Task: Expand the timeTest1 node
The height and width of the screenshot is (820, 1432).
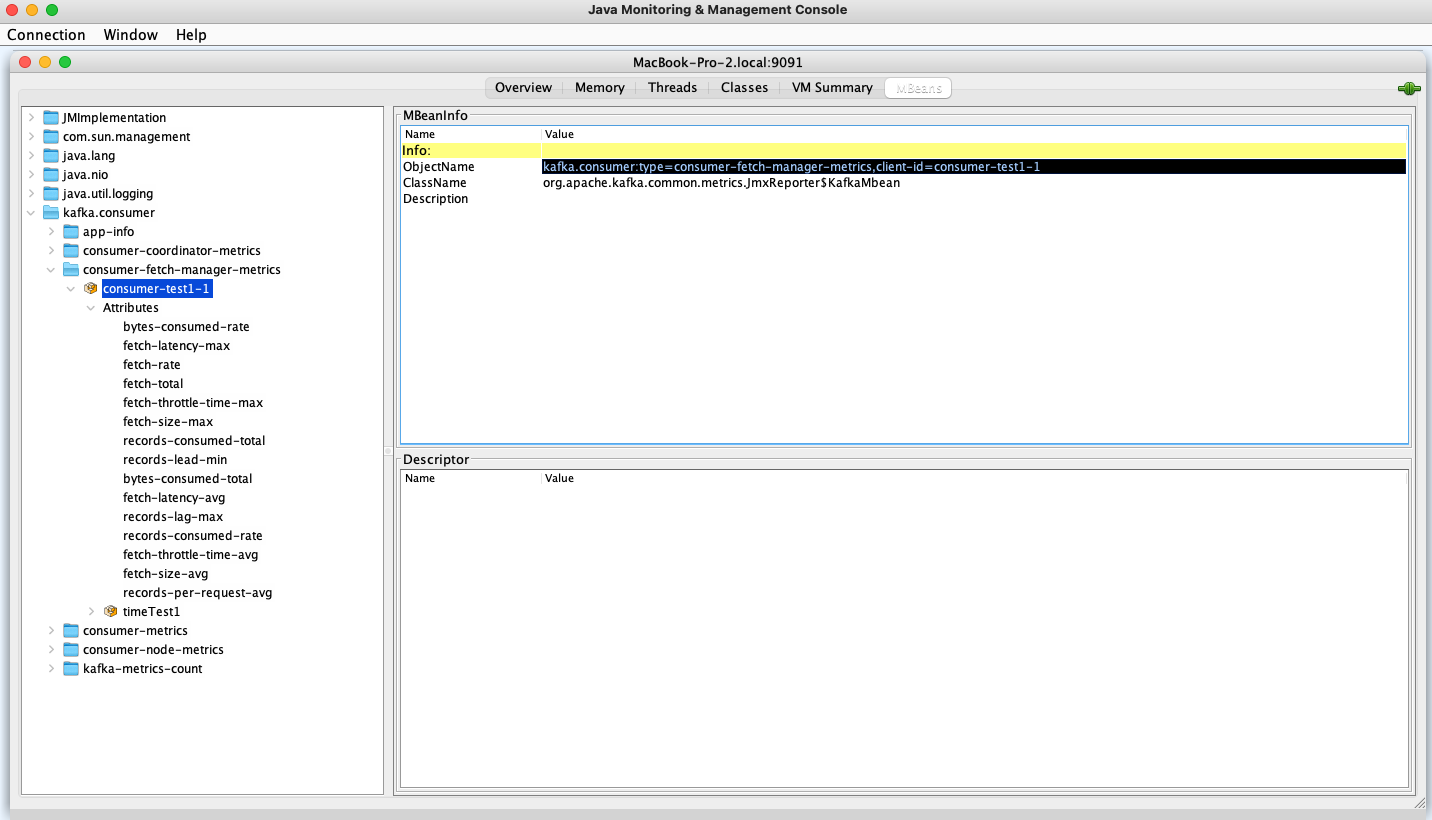Action: tap(91, 611)
